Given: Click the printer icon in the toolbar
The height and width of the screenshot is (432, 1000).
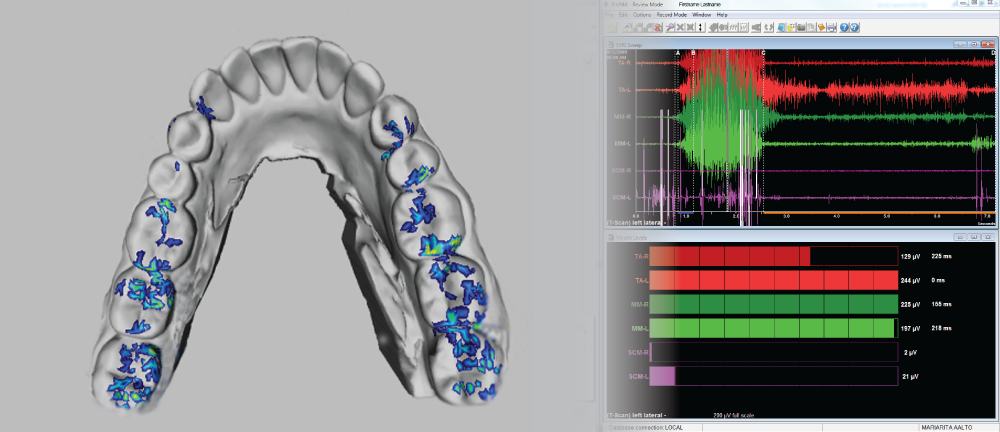Looking at the screenshot, I should click(x=831, y=28).
